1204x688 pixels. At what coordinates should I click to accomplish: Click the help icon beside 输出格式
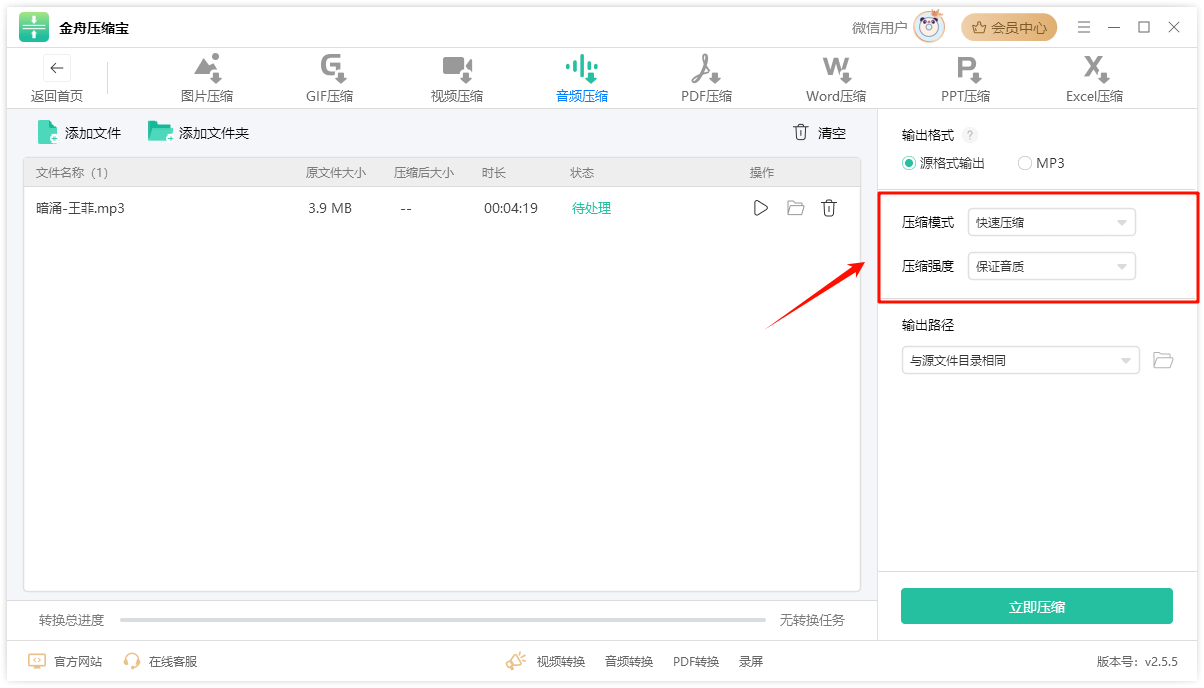click(x=970, y=135)
